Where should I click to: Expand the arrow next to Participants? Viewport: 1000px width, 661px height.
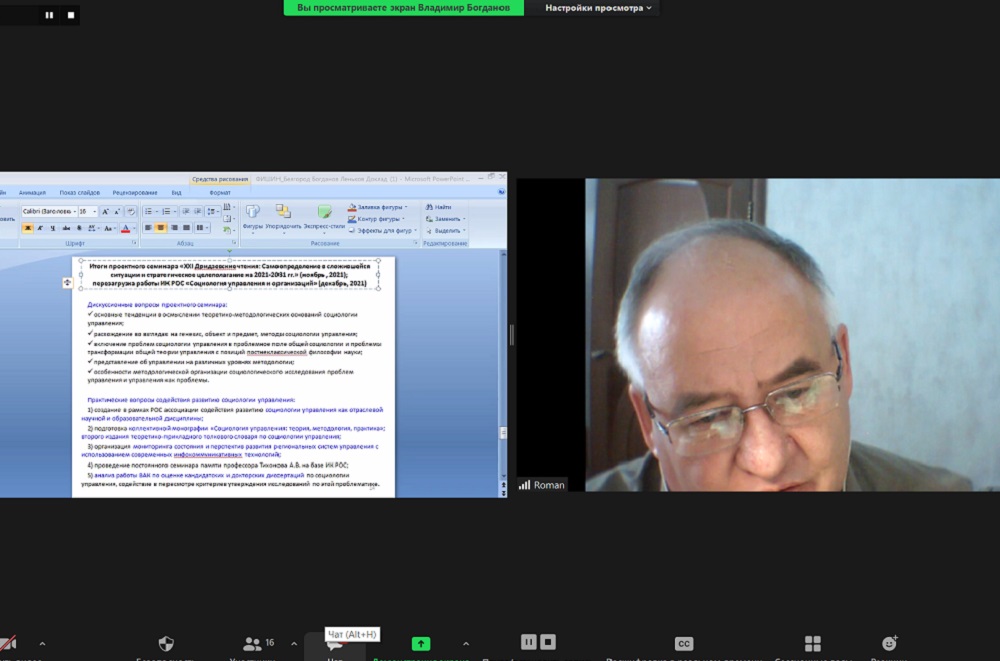[x=294, y=644]
